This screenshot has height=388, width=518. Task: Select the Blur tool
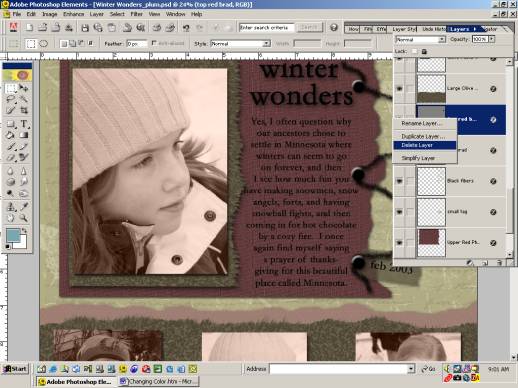click(10, 171)
